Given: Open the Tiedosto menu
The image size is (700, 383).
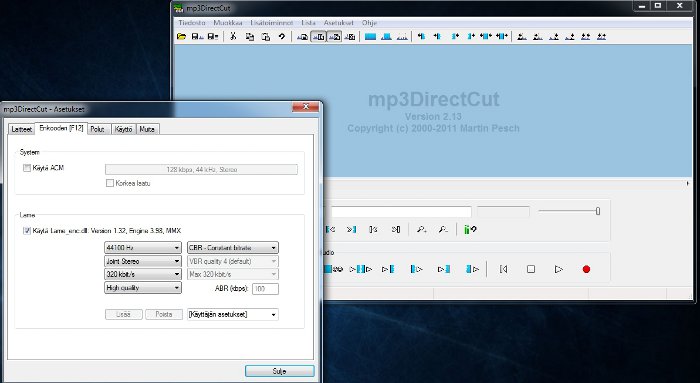Looking at the screenshot, I should click(x=192, y=23).
